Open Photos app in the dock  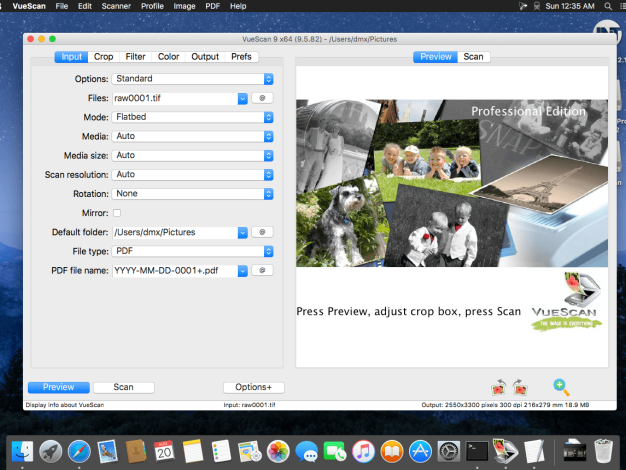278,452
